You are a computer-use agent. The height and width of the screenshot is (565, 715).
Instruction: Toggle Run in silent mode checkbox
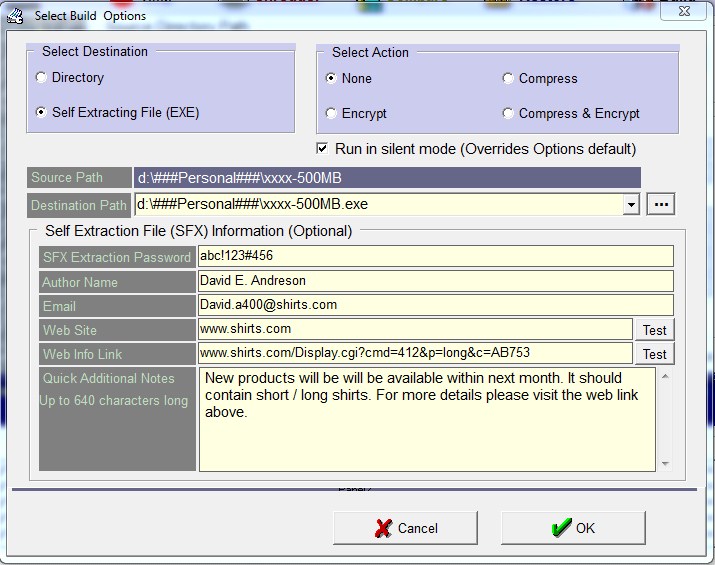(322, 149)
